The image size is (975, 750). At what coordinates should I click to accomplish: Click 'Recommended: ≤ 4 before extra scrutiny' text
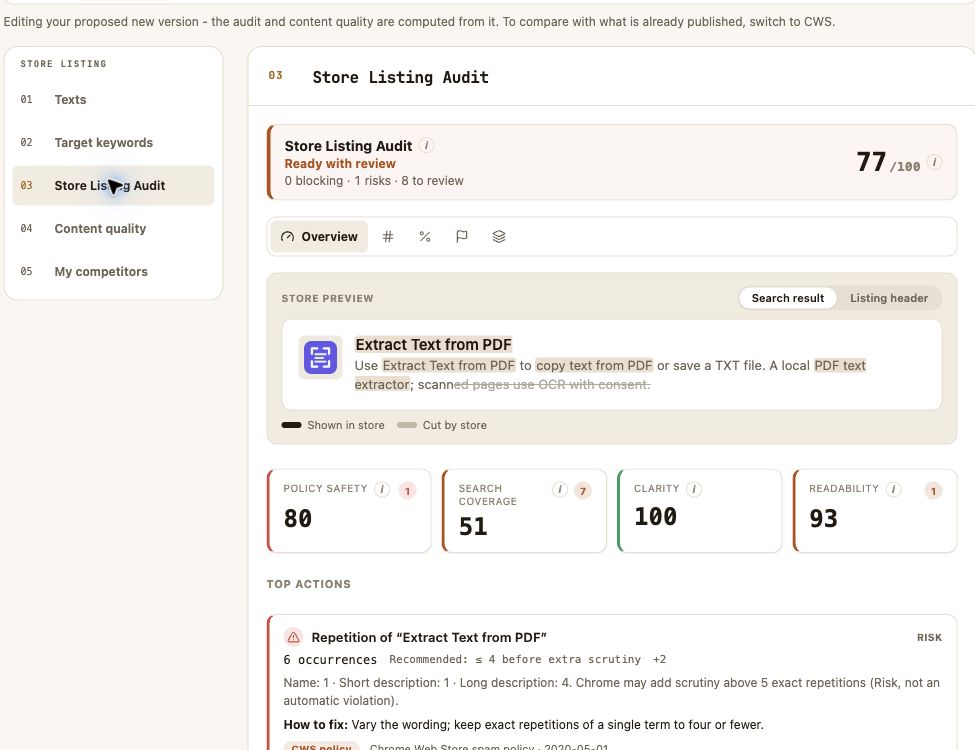coord(515,659)
